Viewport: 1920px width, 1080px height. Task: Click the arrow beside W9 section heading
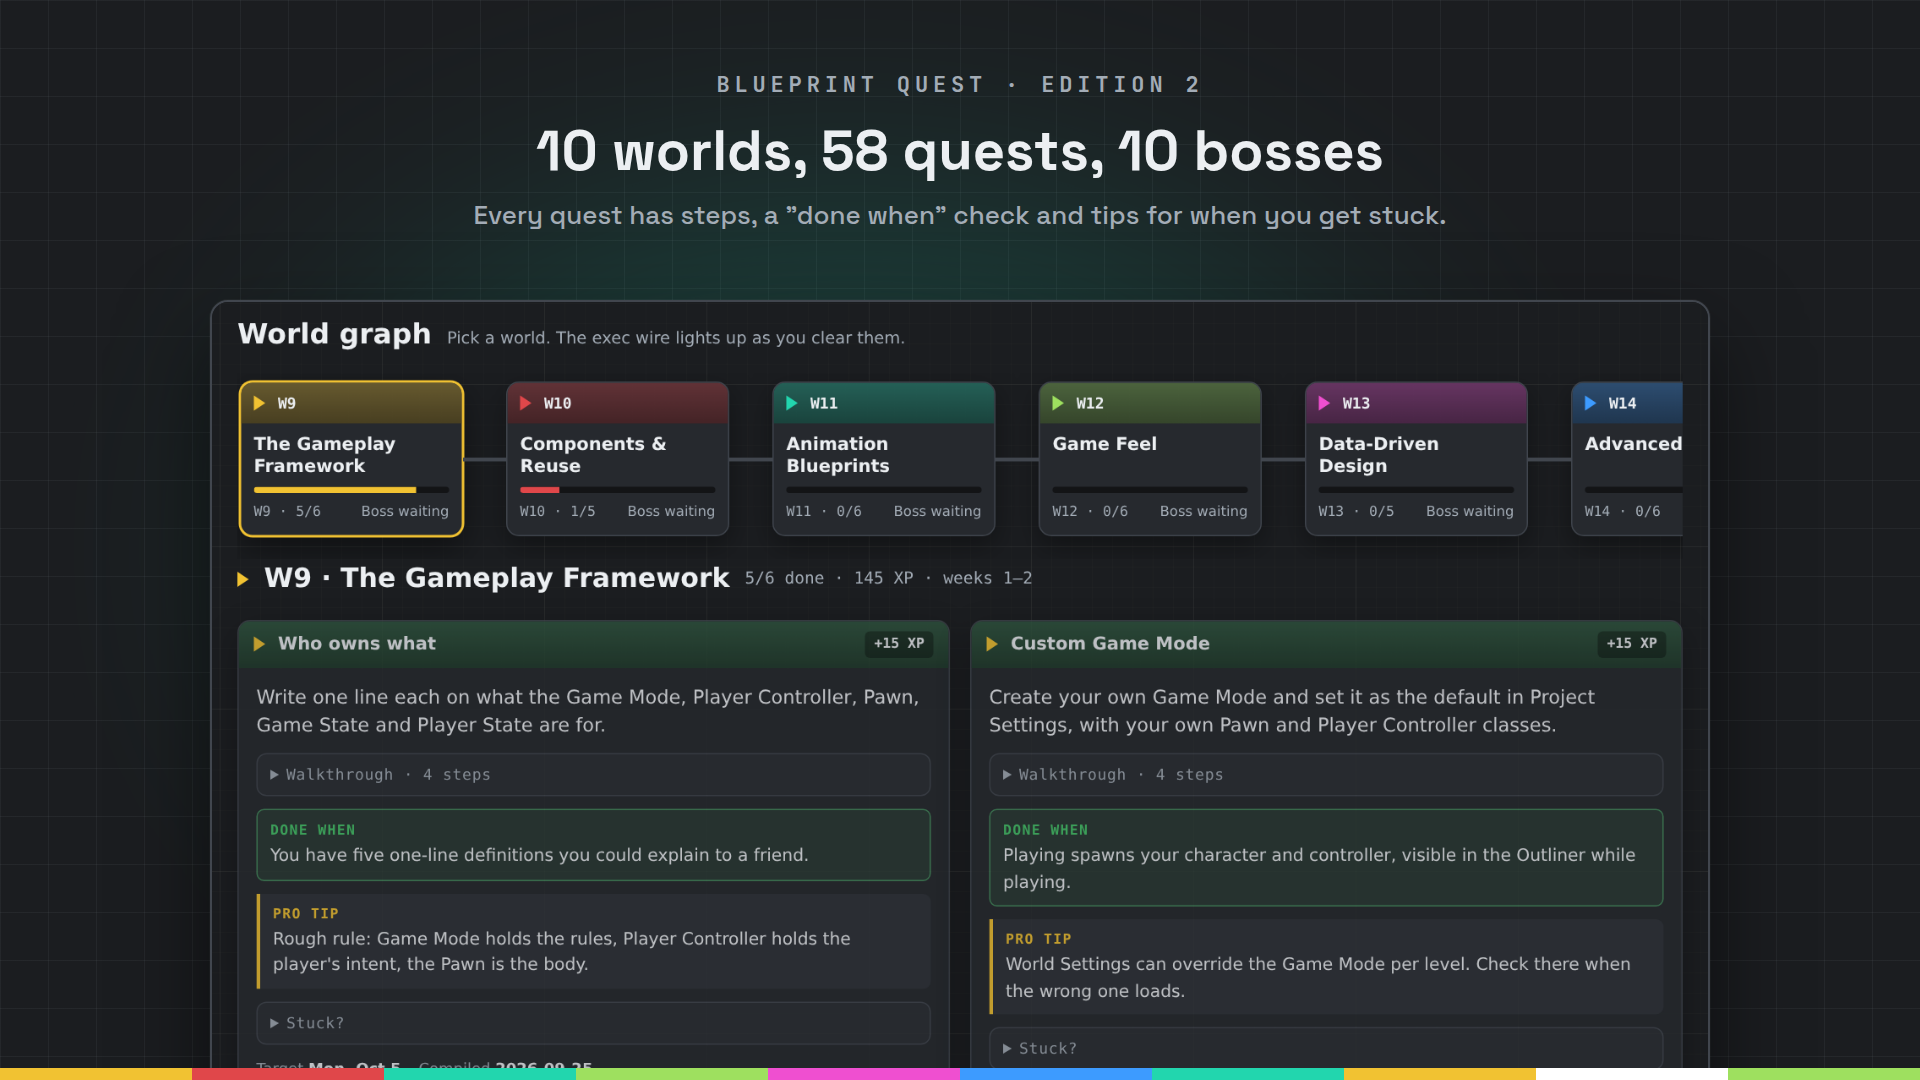point(242,579)
